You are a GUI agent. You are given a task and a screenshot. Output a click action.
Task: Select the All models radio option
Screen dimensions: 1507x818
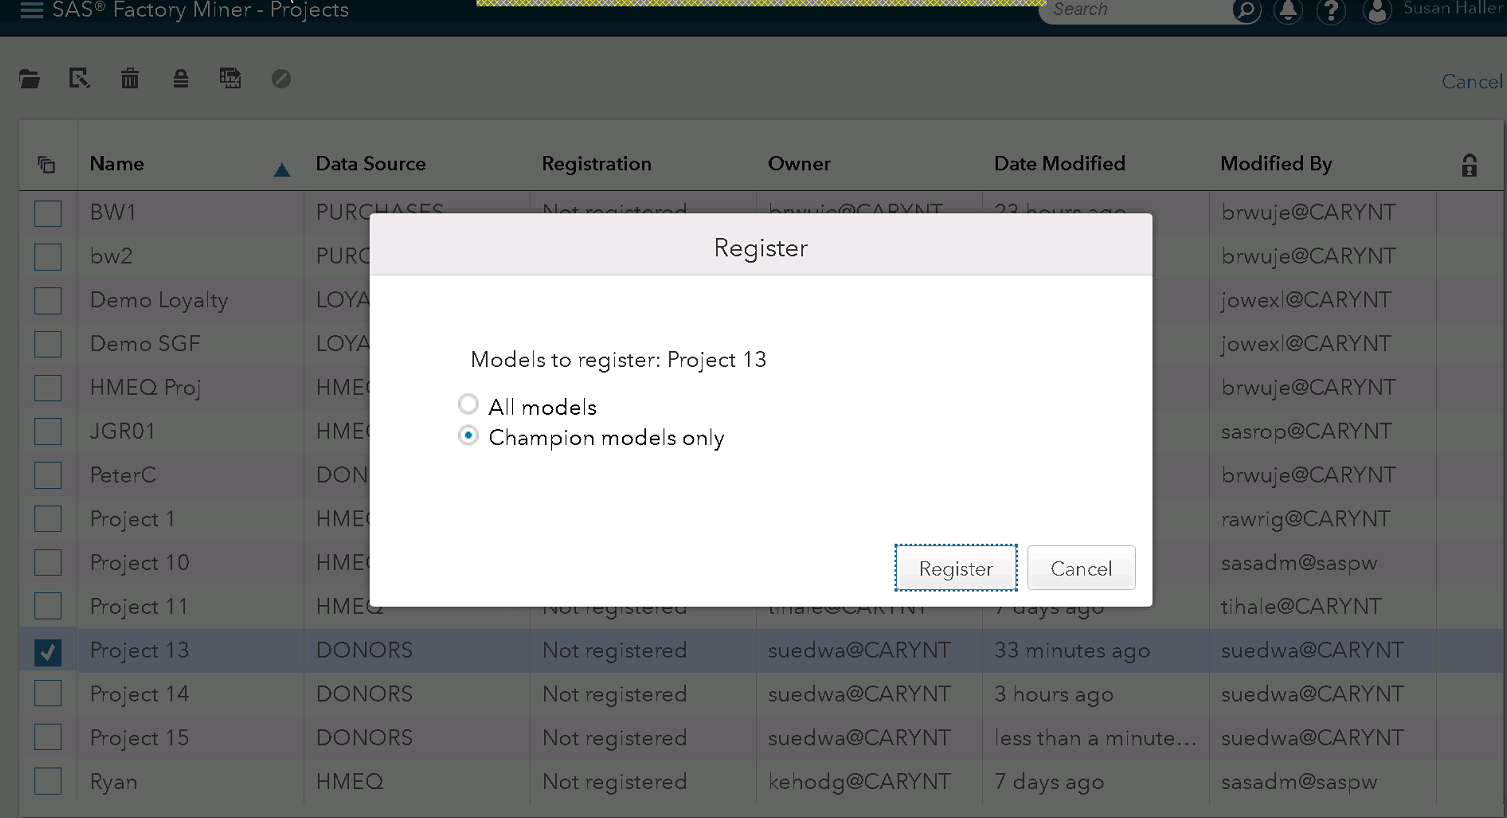coord(468,405)
